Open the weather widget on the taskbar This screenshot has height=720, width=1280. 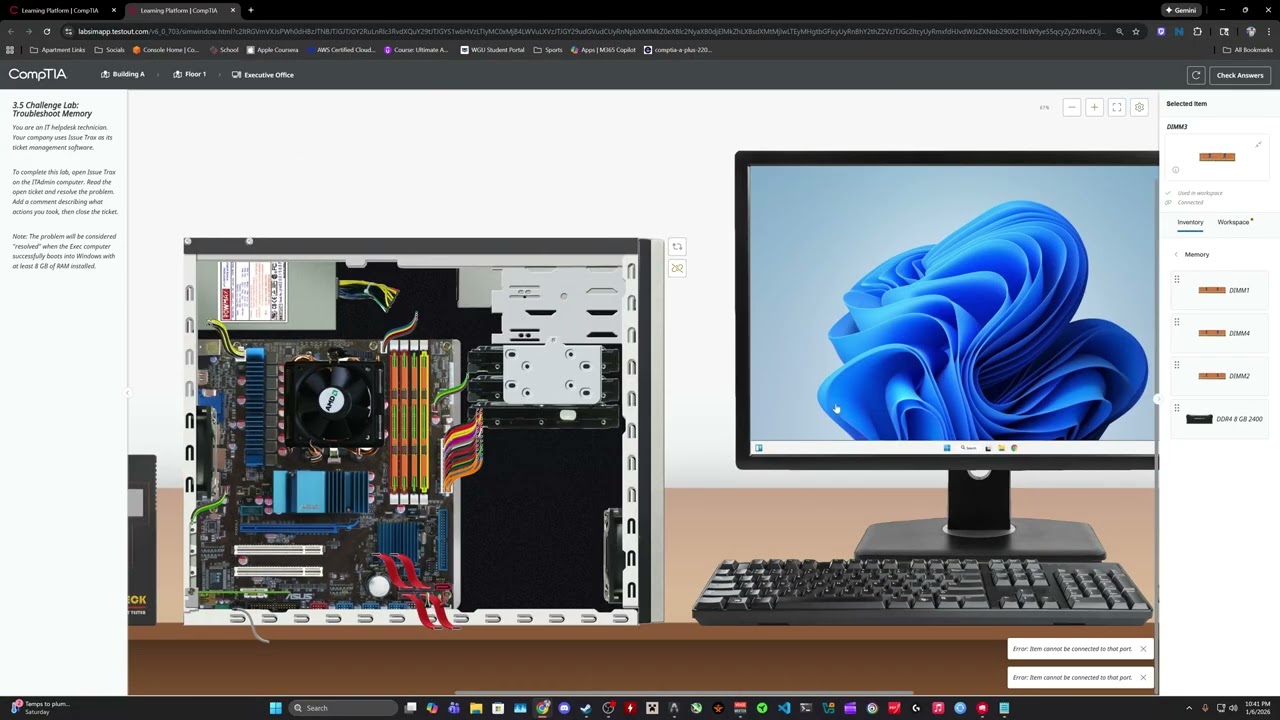[x=40, y=708]
